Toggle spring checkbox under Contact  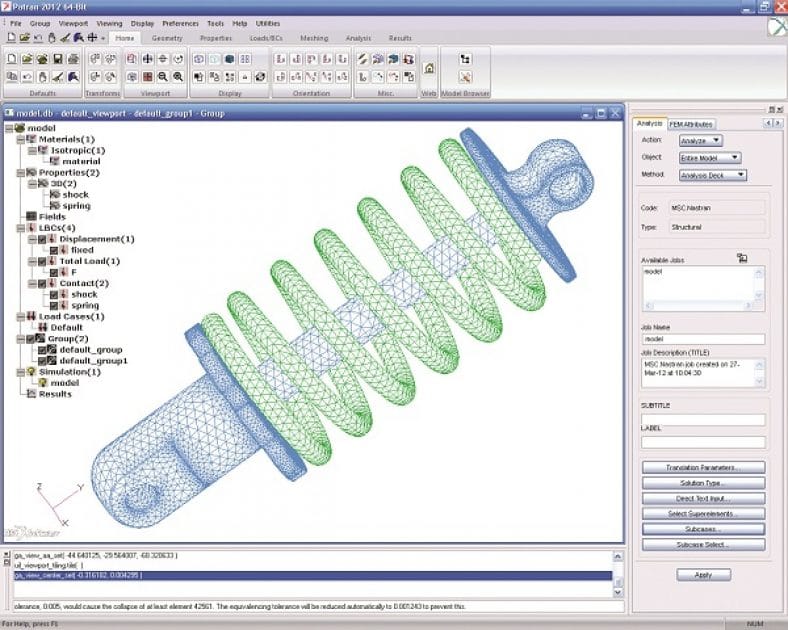54,305
